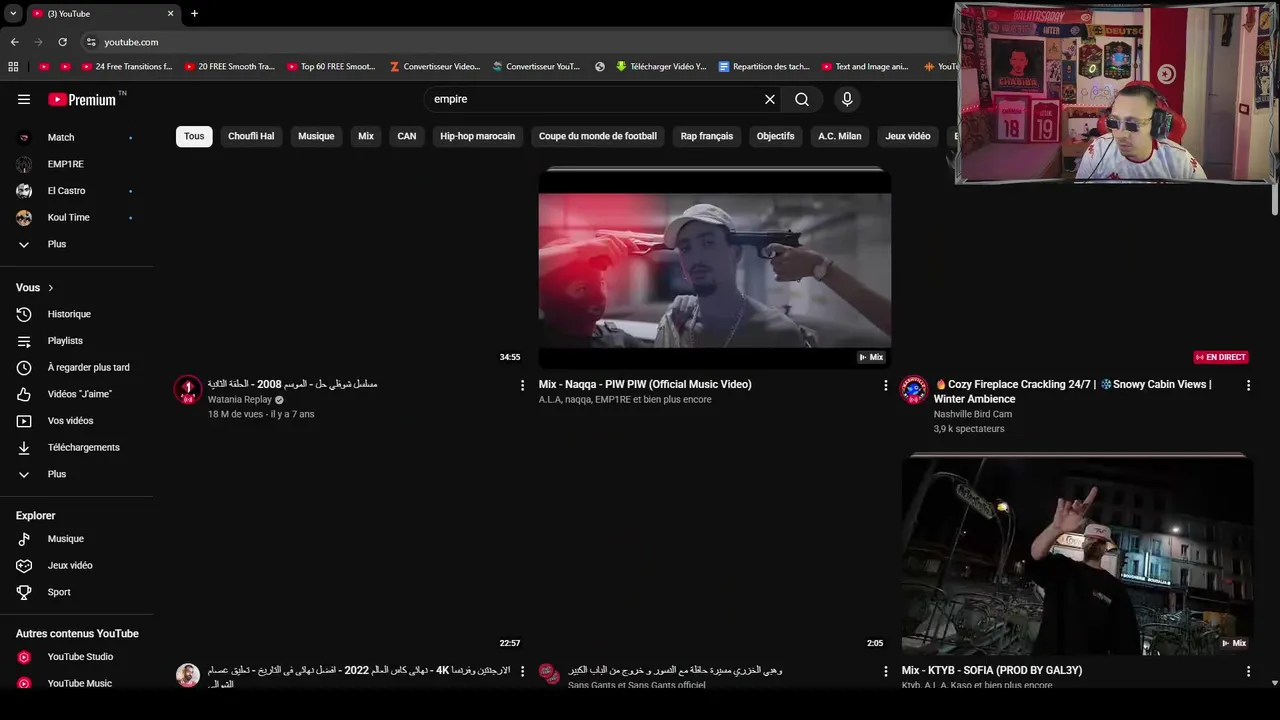
Task: Select 'Coupe du monde de football' chip
Action: (x=598, y=136)
